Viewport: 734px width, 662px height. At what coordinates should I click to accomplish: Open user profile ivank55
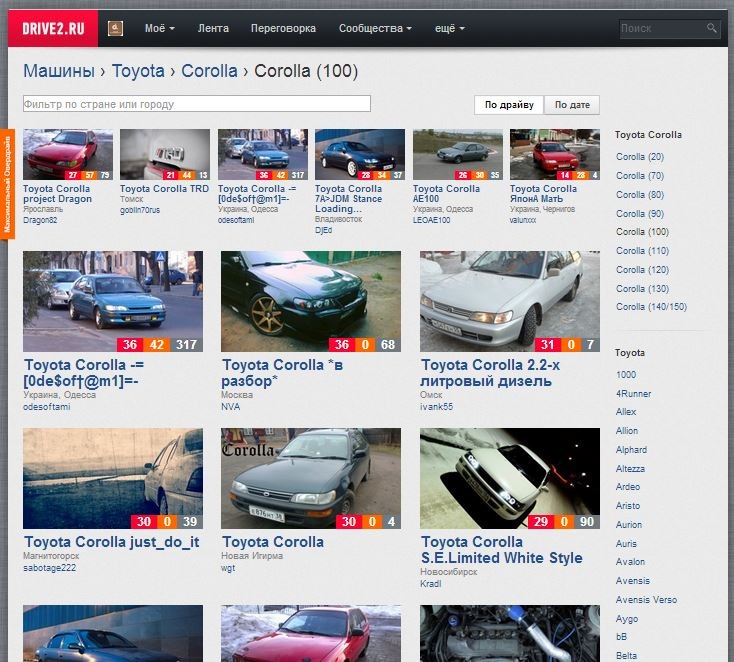tap(436, 407)
